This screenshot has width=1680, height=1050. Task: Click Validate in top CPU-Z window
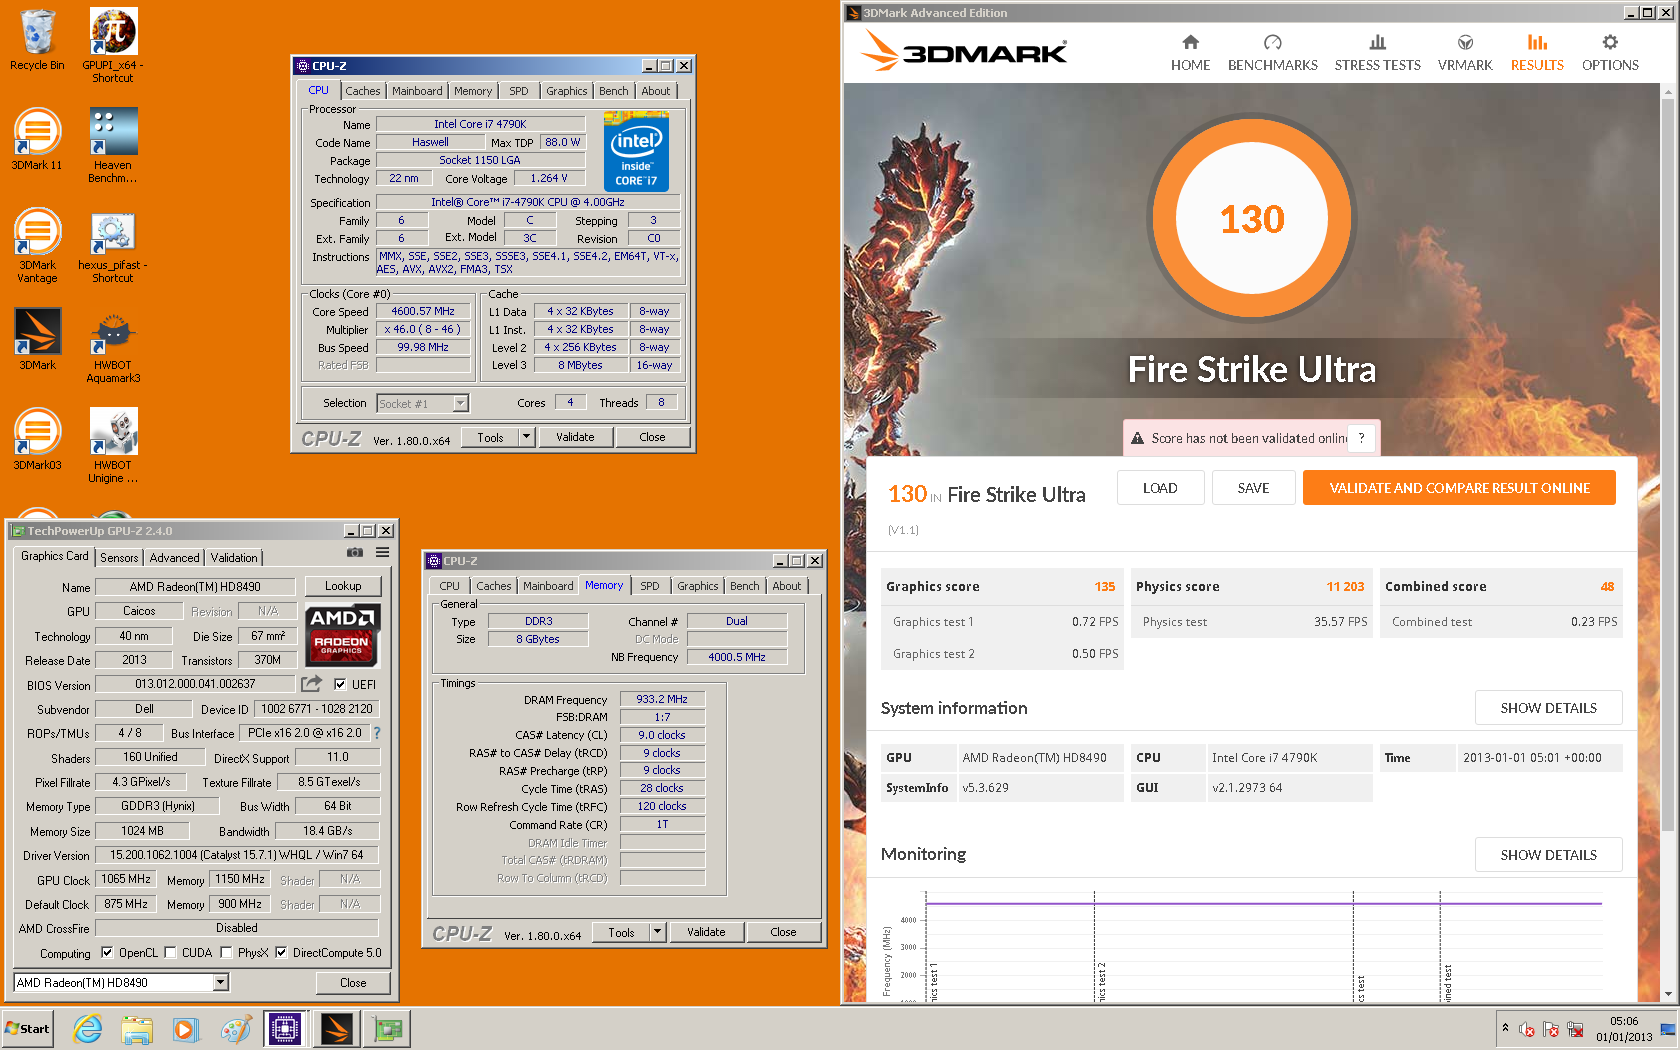(x=575, y=437)
